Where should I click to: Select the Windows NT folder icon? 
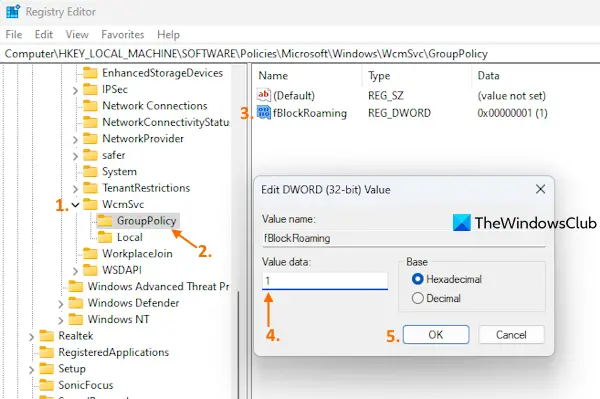[x=76, y=319]
